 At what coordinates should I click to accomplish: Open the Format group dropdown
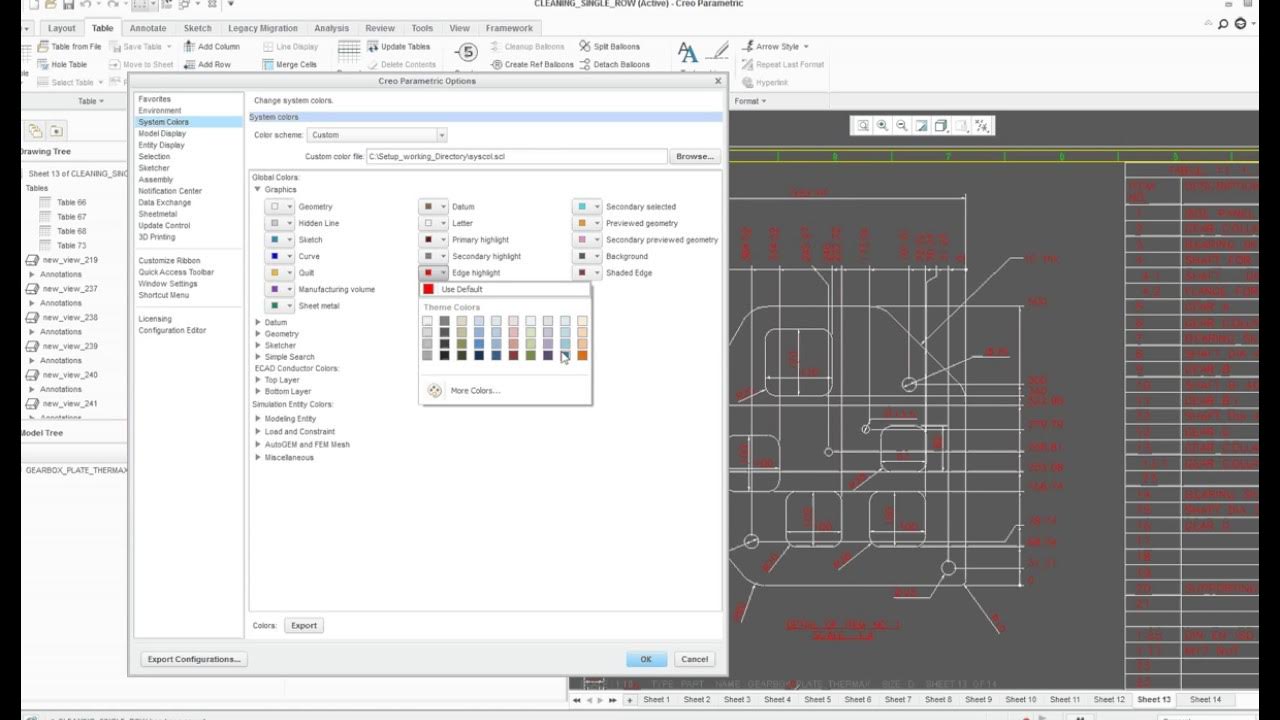click(750, 101)
